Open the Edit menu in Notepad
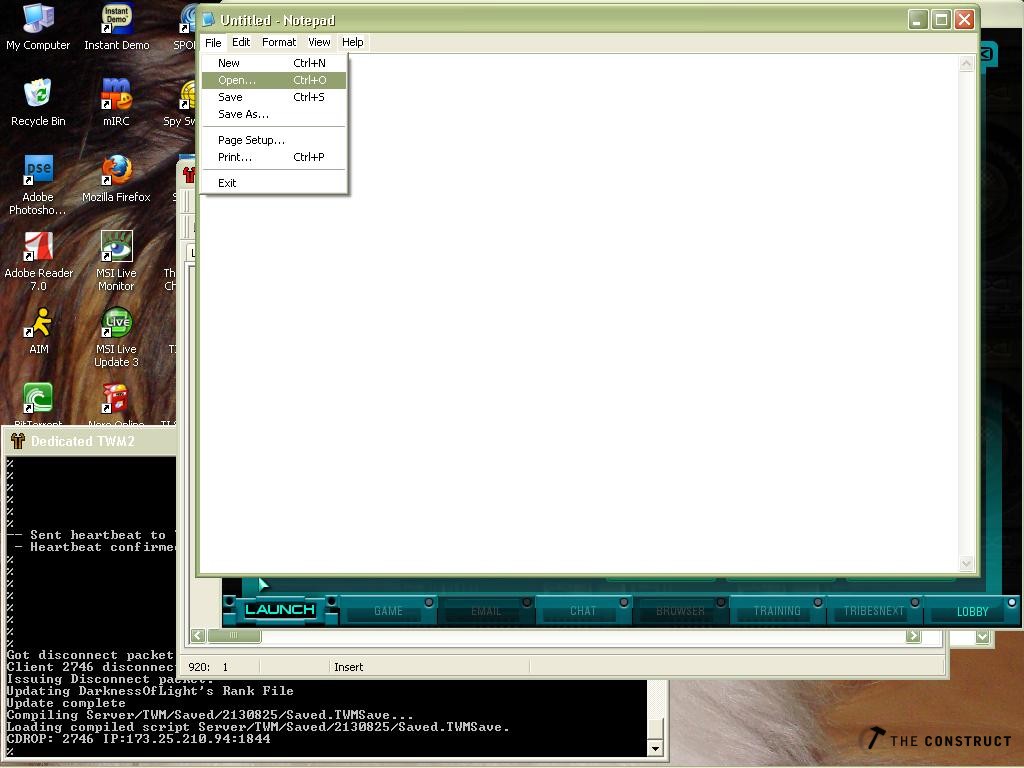The width and height of the screenshot is (1024, 768). click(x=241, y=42)
